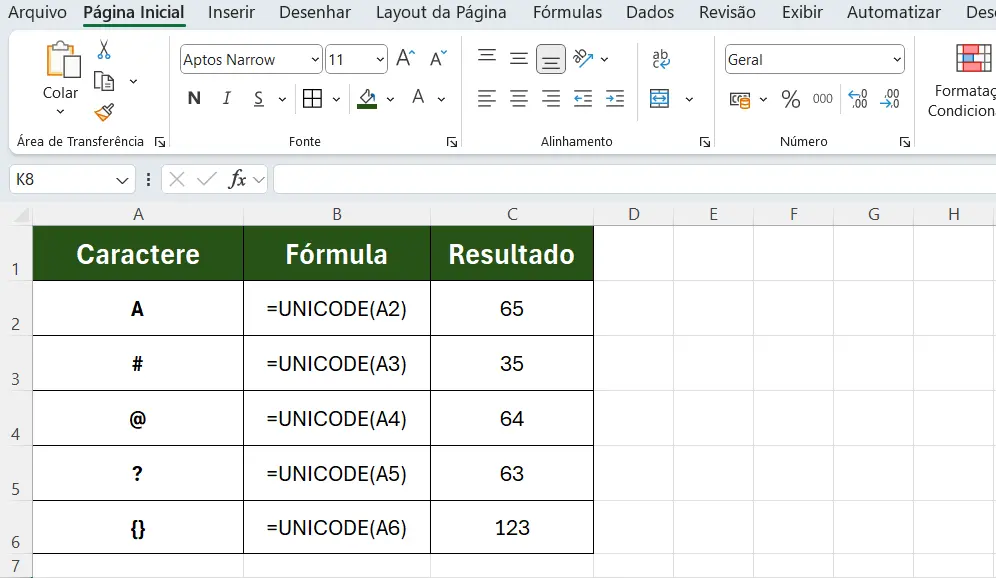Click the Increase Indent icon
996x578 pixels.
pos(615,98)
